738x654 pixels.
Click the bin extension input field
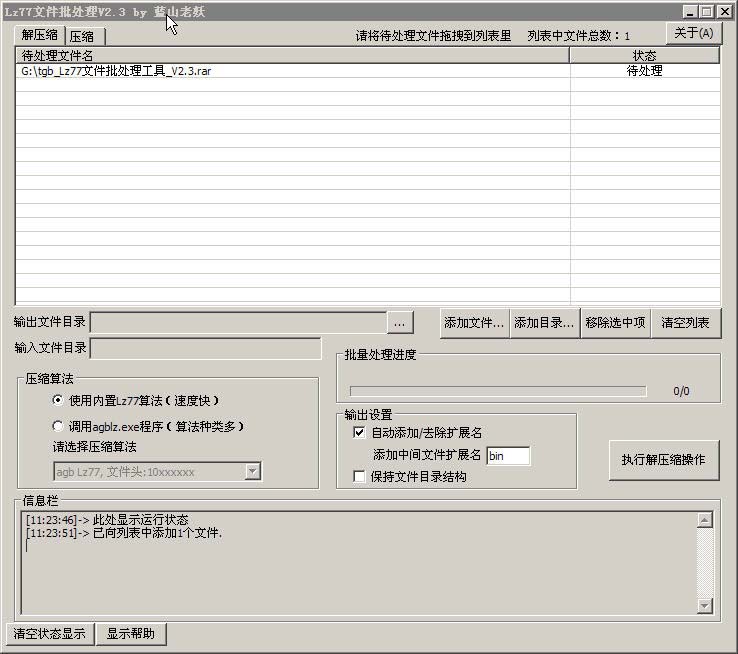507,455
